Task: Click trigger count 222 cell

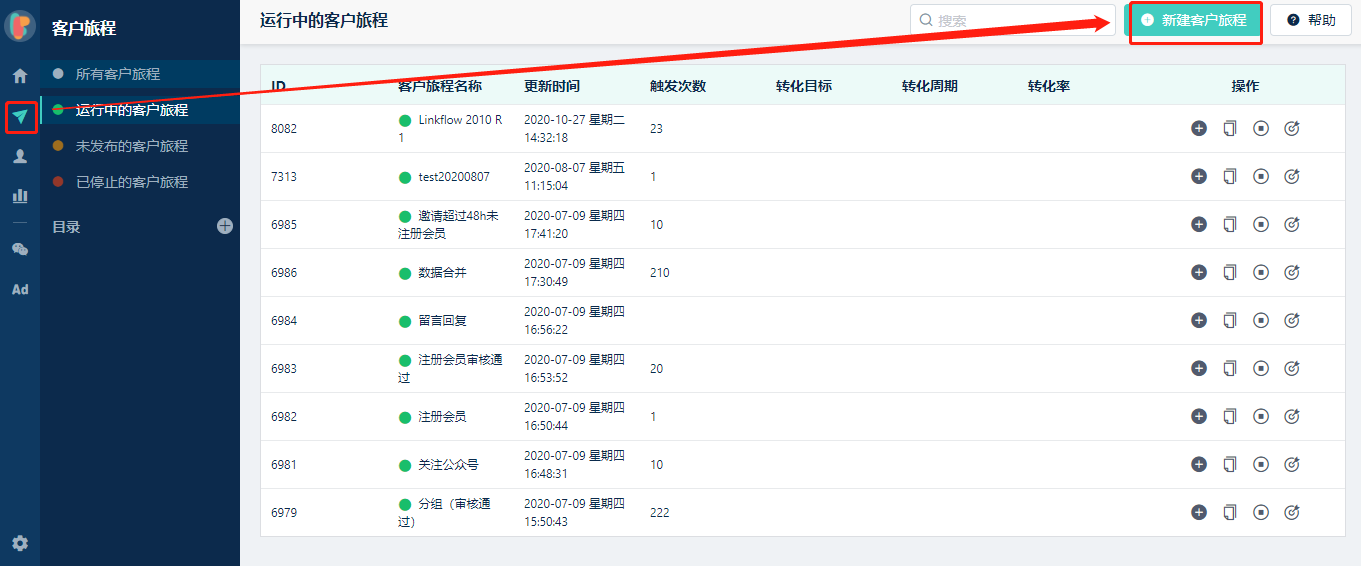Action: pos(660,513)
